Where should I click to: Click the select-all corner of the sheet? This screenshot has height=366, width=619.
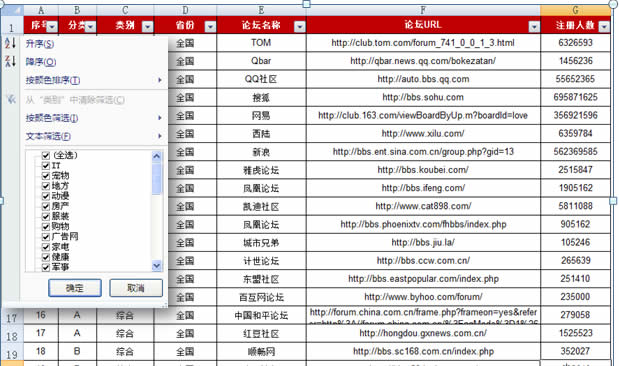pyautogui.click(x=12, y=10)
